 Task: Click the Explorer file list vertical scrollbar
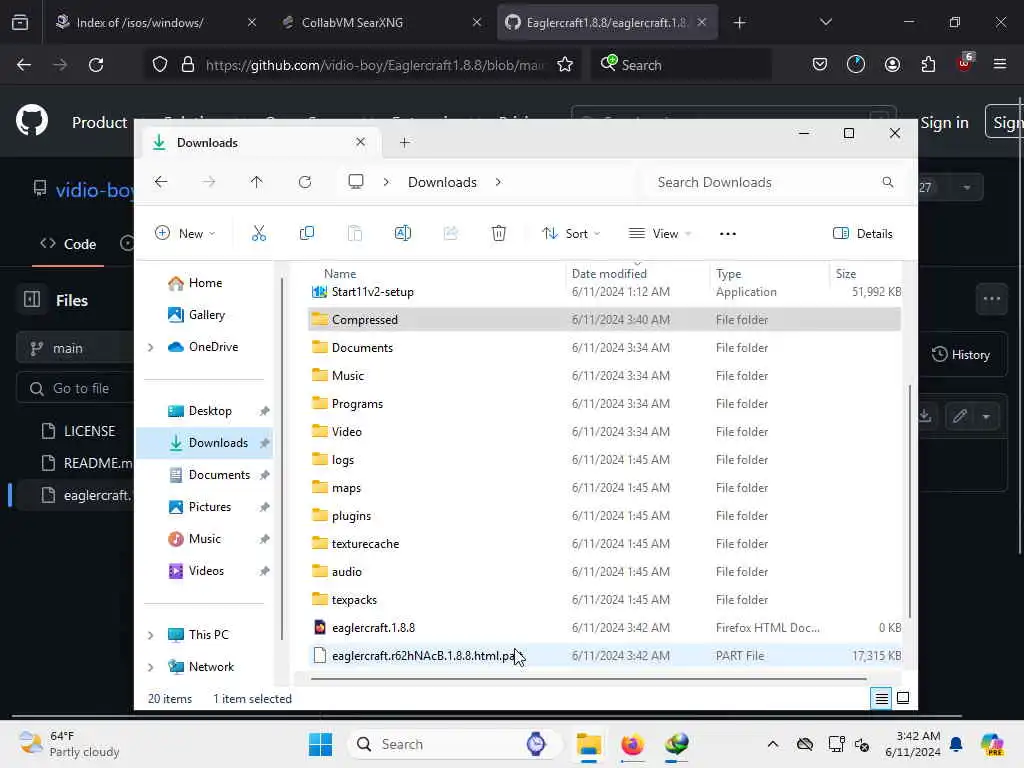pos(909,500)
